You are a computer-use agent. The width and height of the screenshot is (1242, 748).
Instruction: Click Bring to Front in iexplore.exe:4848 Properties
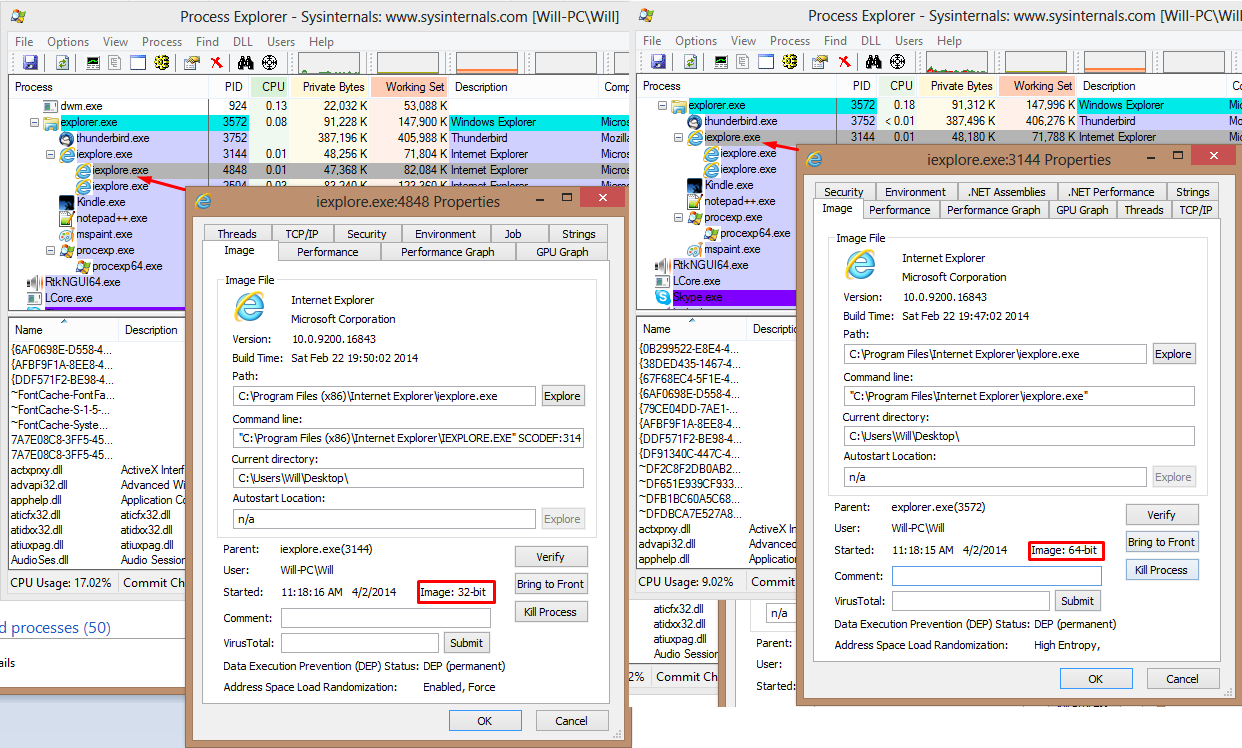(x=551, y=584)
